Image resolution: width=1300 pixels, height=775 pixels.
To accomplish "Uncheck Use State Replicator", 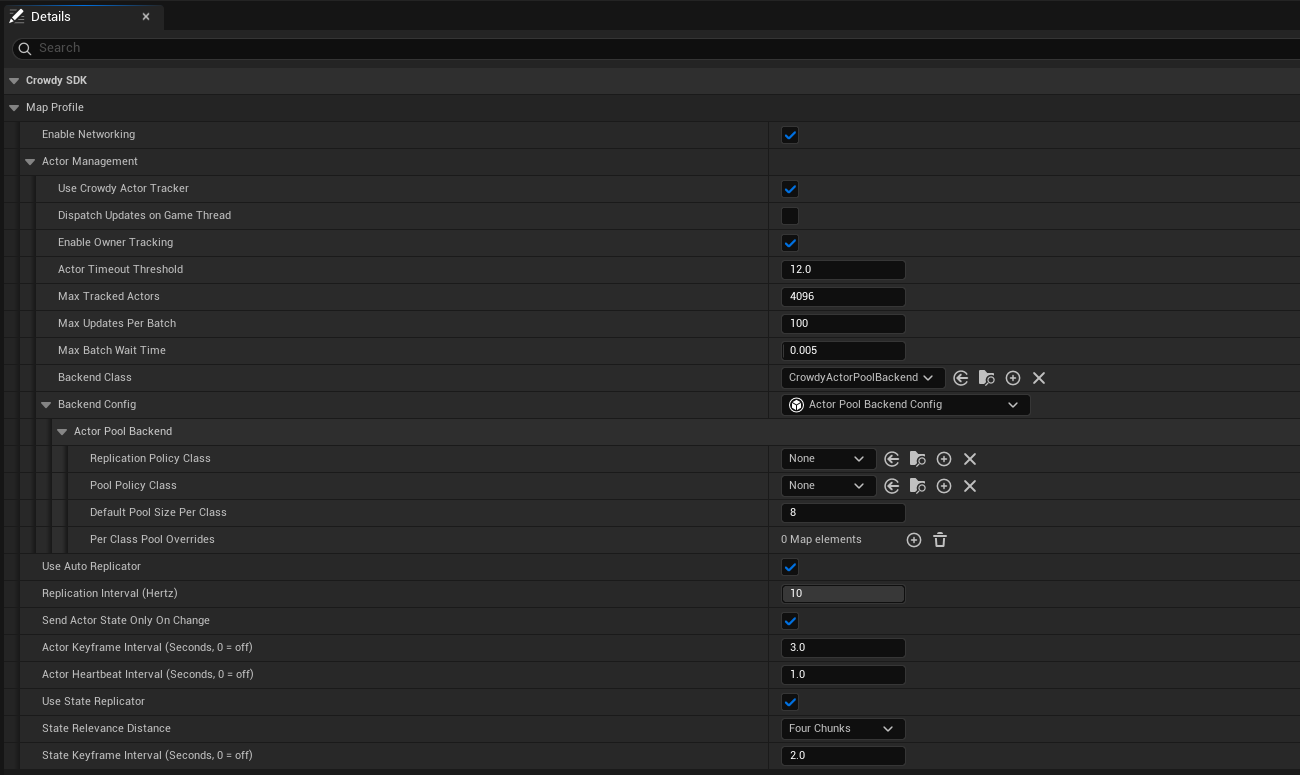I will point(790,702).
